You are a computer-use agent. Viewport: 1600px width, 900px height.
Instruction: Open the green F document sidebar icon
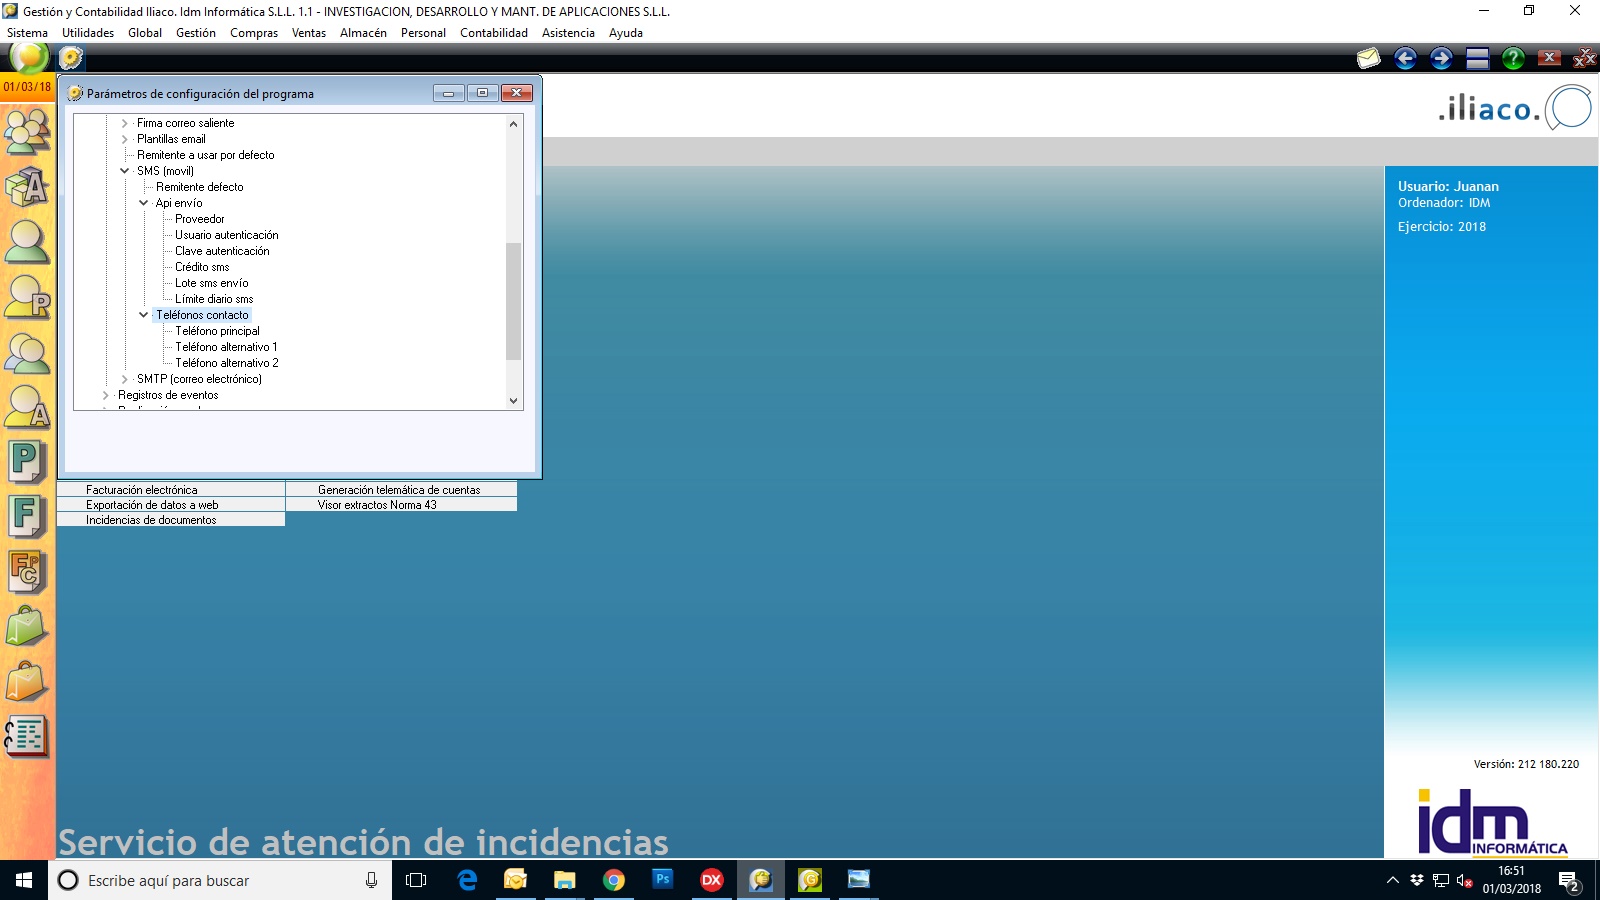pyautogui.click(x=27, y=517)
